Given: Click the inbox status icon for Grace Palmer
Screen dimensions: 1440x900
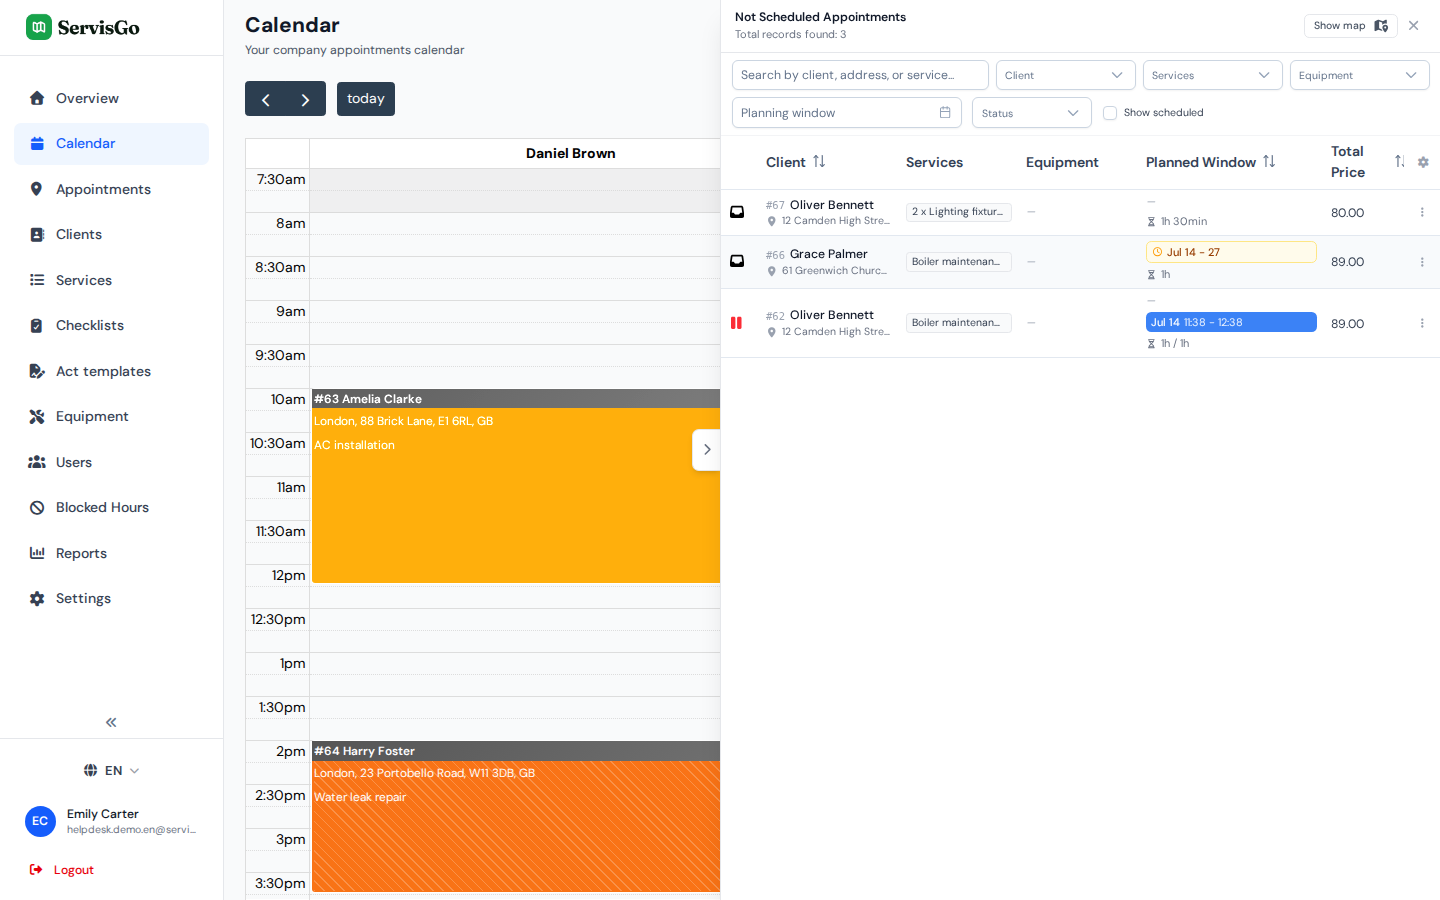Looking at the screenshot, I should (x=737, y=261).
